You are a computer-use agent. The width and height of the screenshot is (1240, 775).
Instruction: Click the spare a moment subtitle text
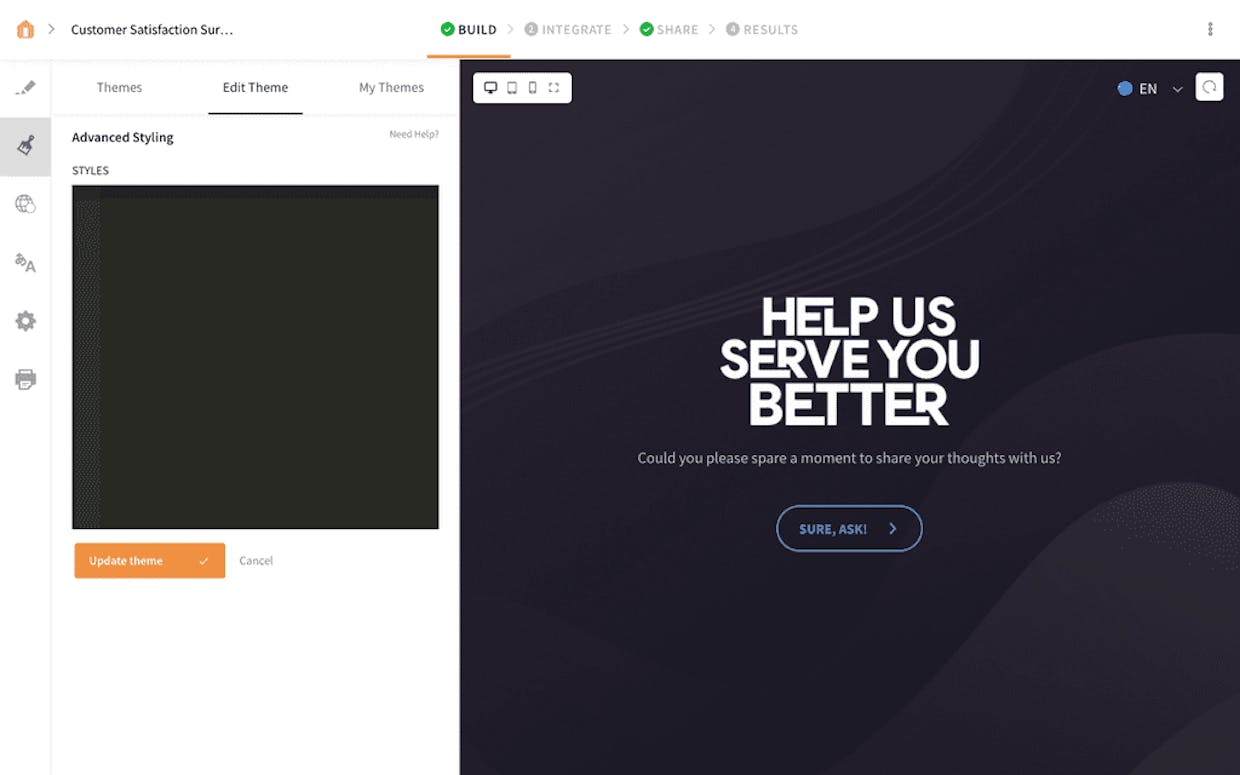coord(849,458)
